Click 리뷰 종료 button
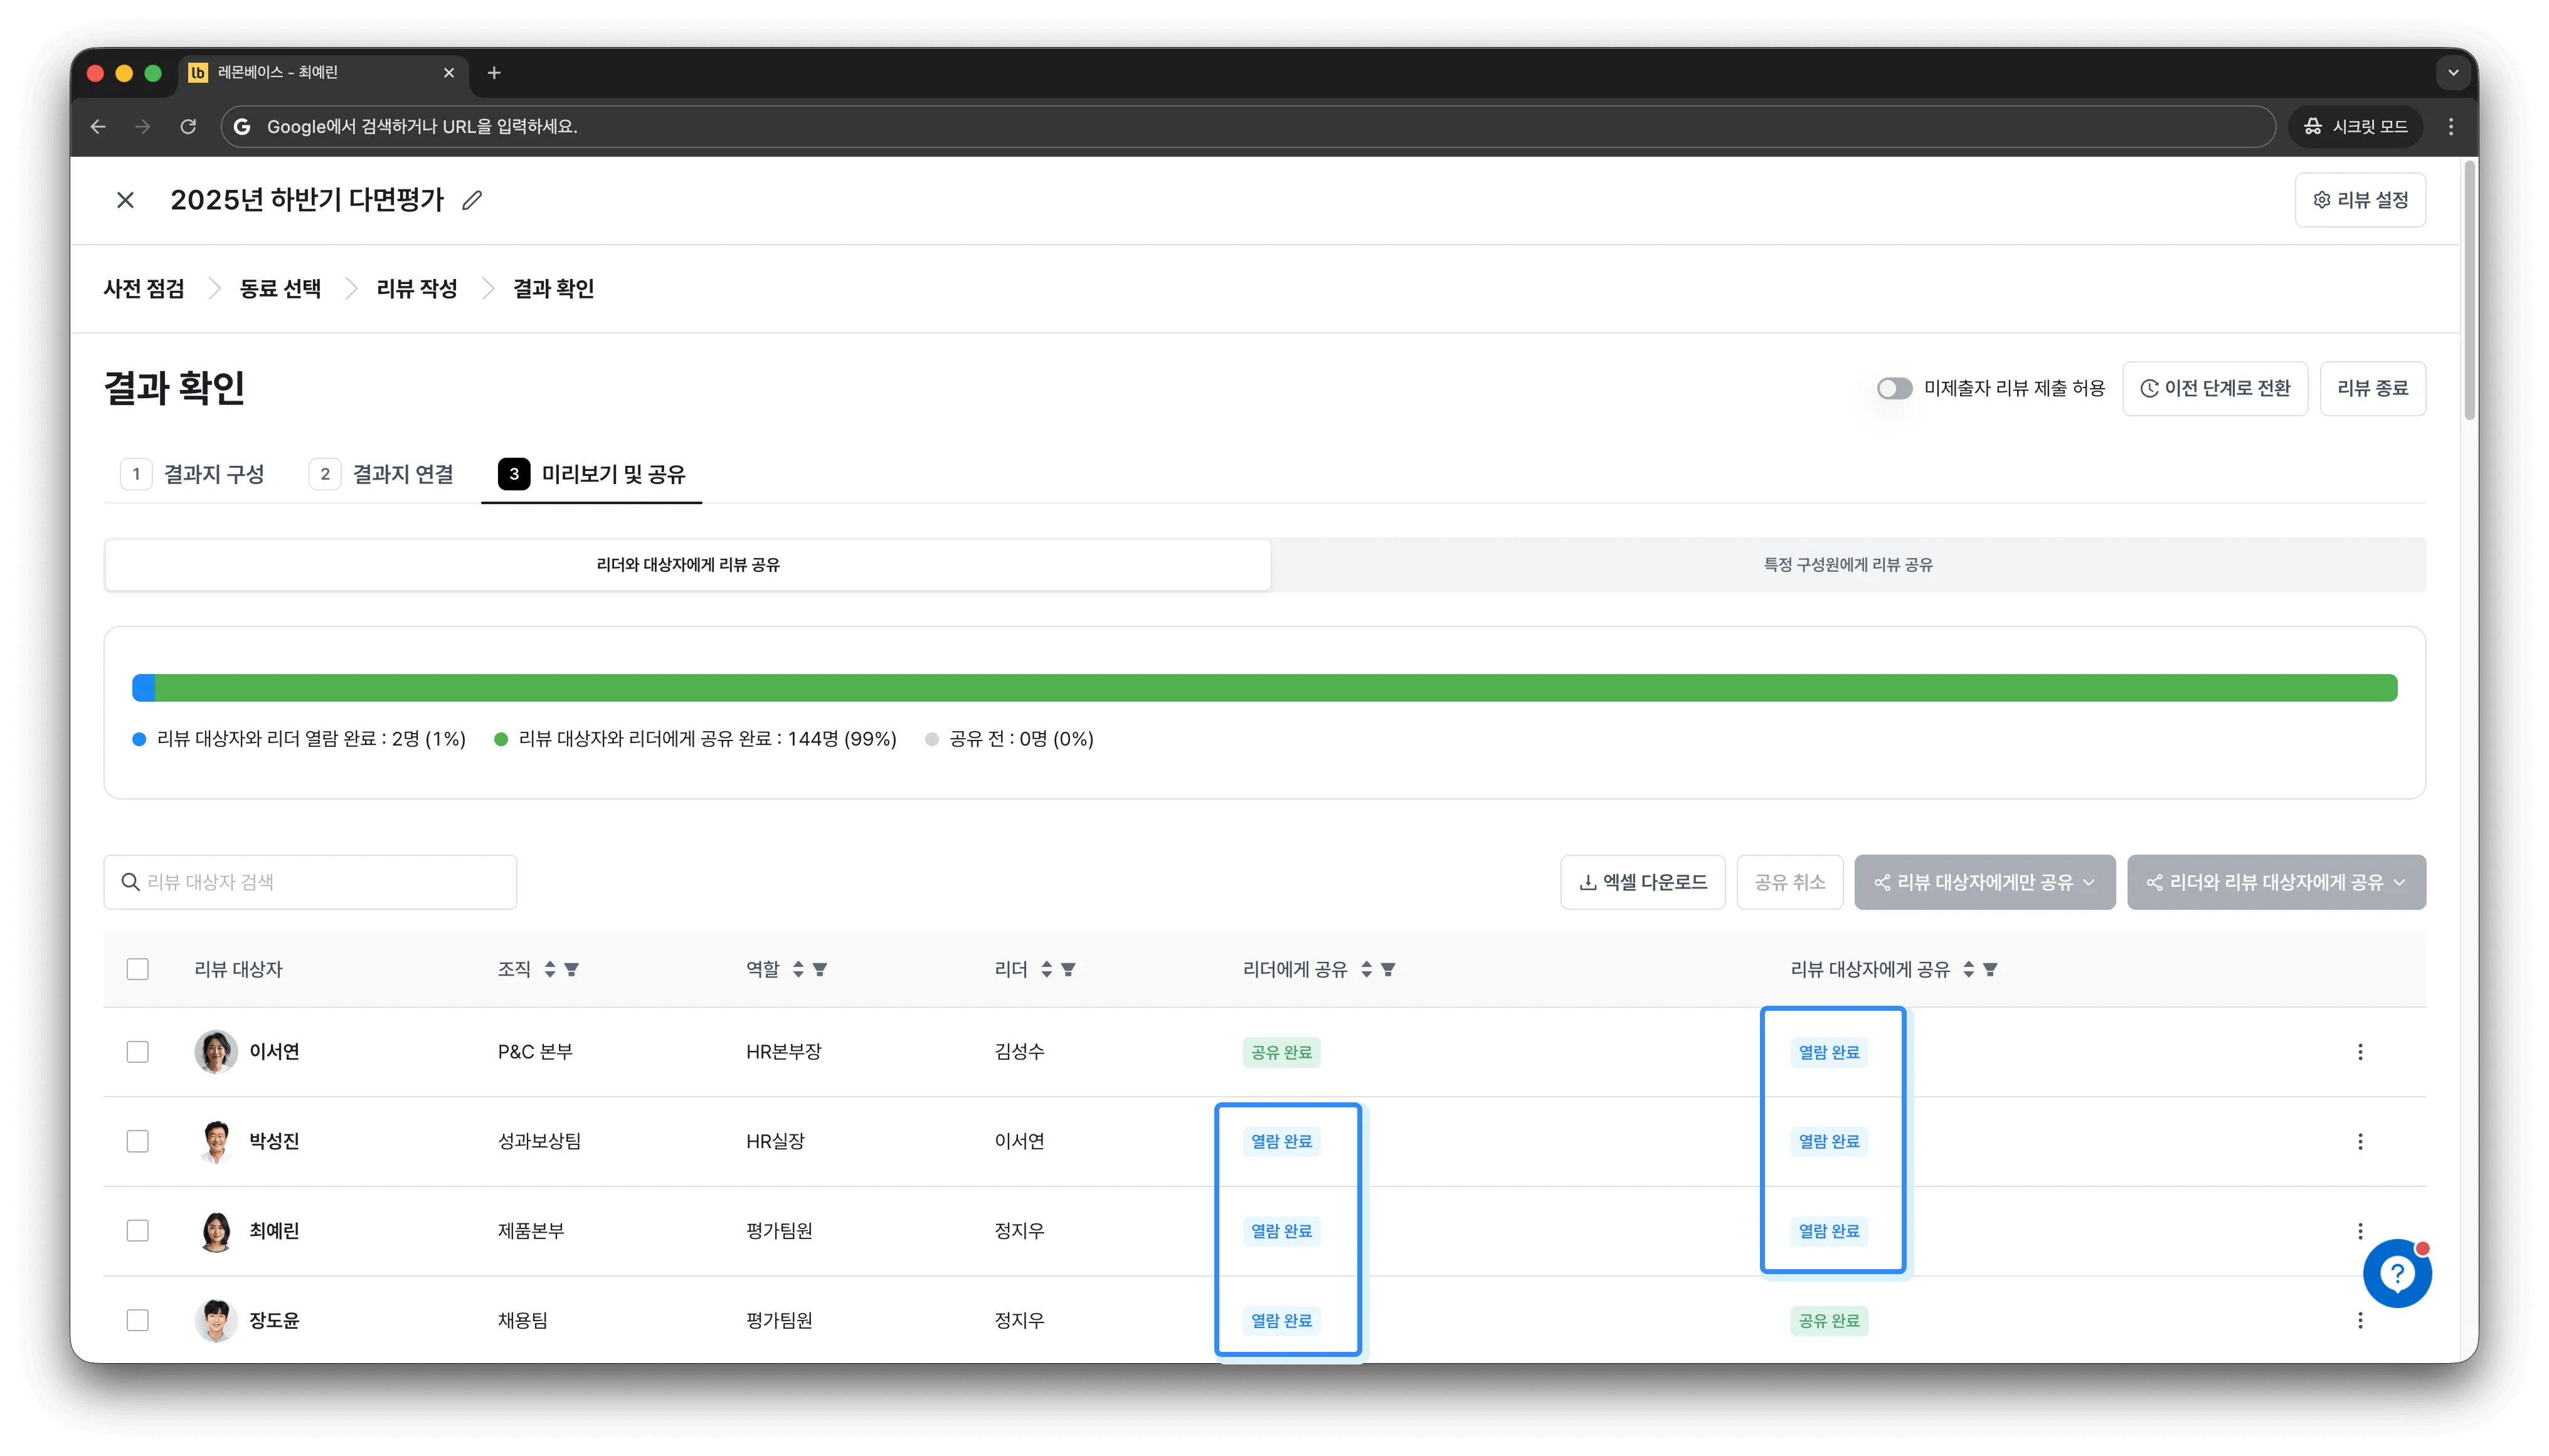2549x1456 pixels. pyautogui.click(x=2372, y=388)
